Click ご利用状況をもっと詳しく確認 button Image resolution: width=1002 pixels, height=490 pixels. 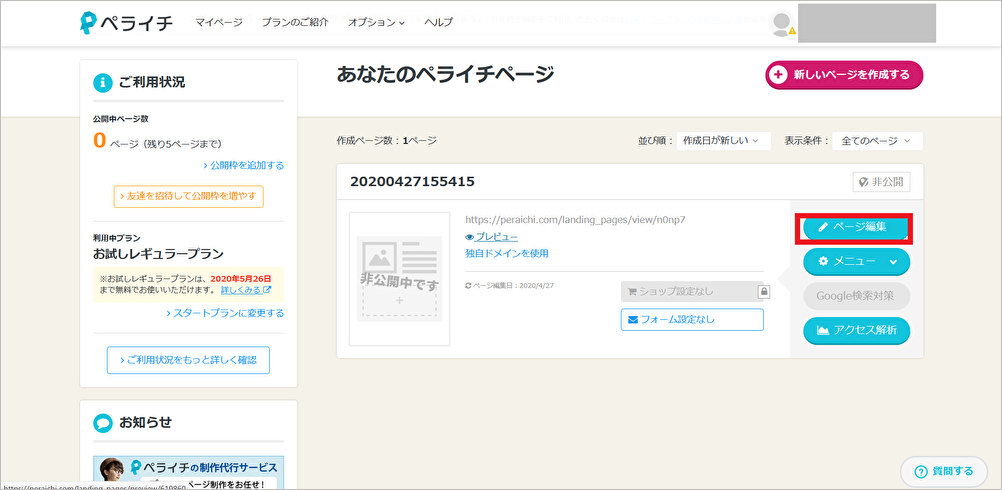(x=189, y=360)
